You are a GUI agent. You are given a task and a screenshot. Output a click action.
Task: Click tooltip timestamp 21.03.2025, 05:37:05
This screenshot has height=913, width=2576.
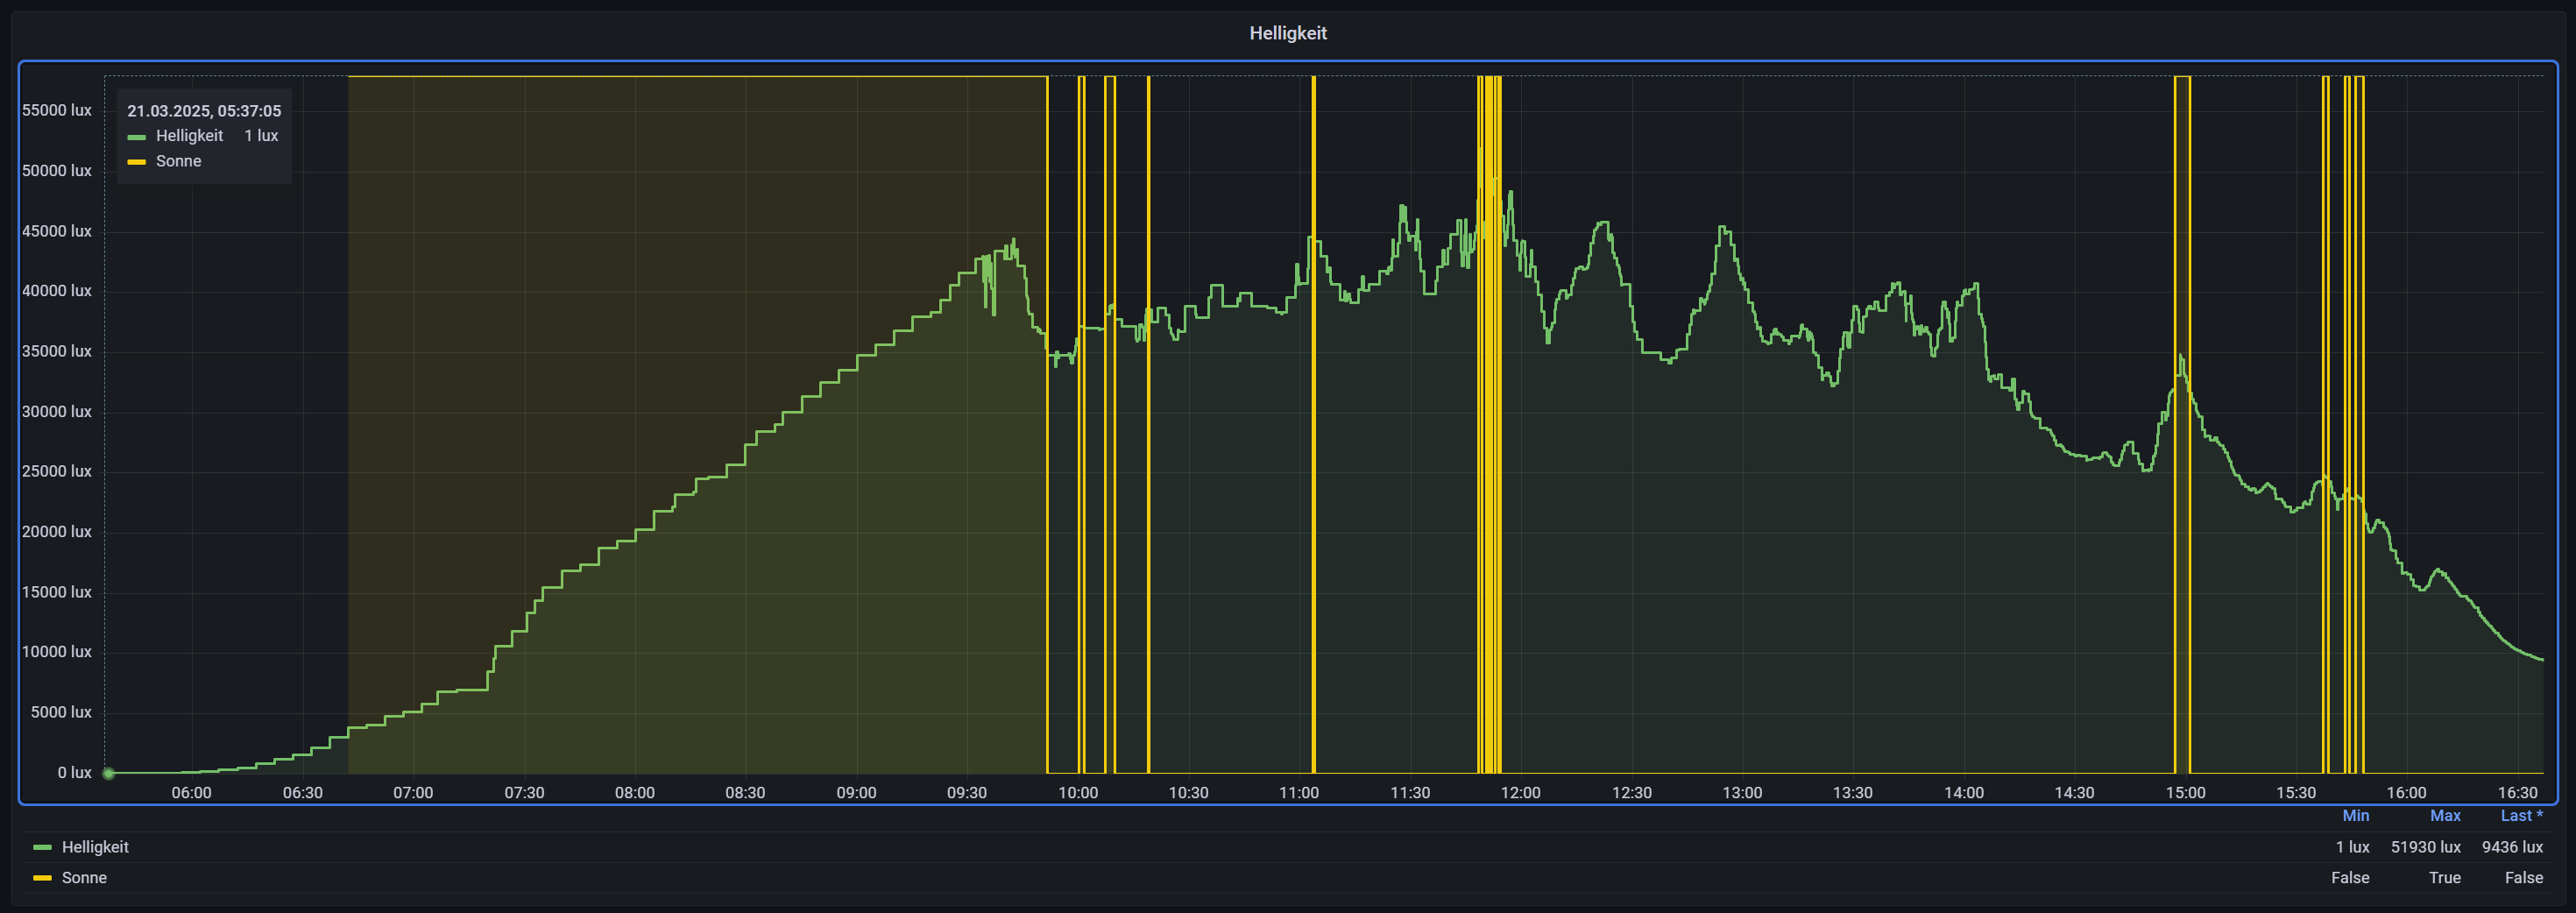click(x=204, y=111)
